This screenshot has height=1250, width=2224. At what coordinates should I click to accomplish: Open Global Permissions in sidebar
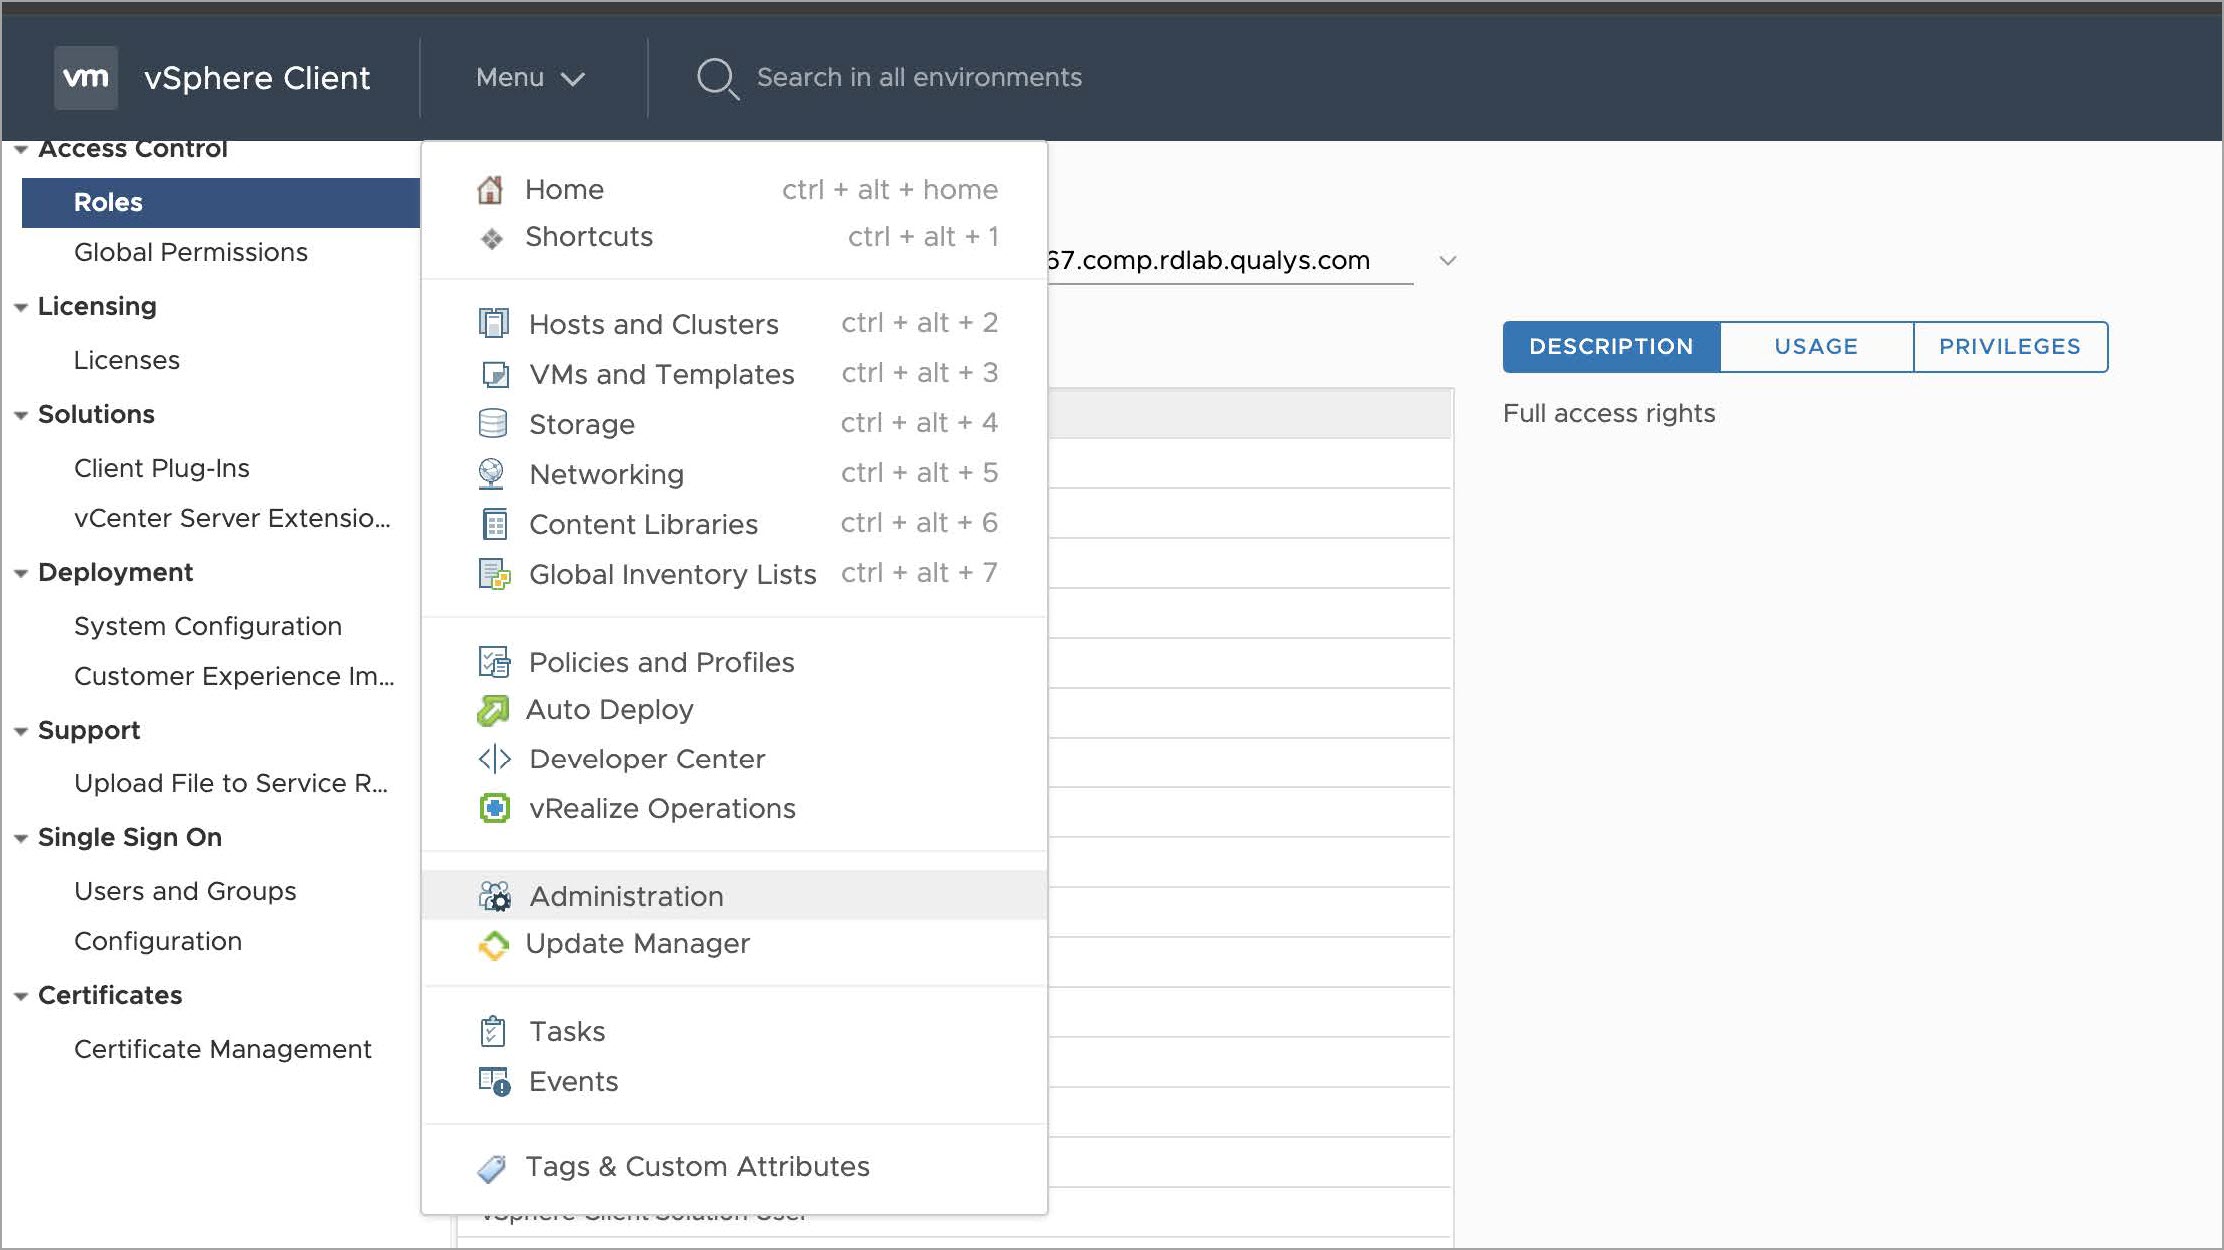click(190, 252)
